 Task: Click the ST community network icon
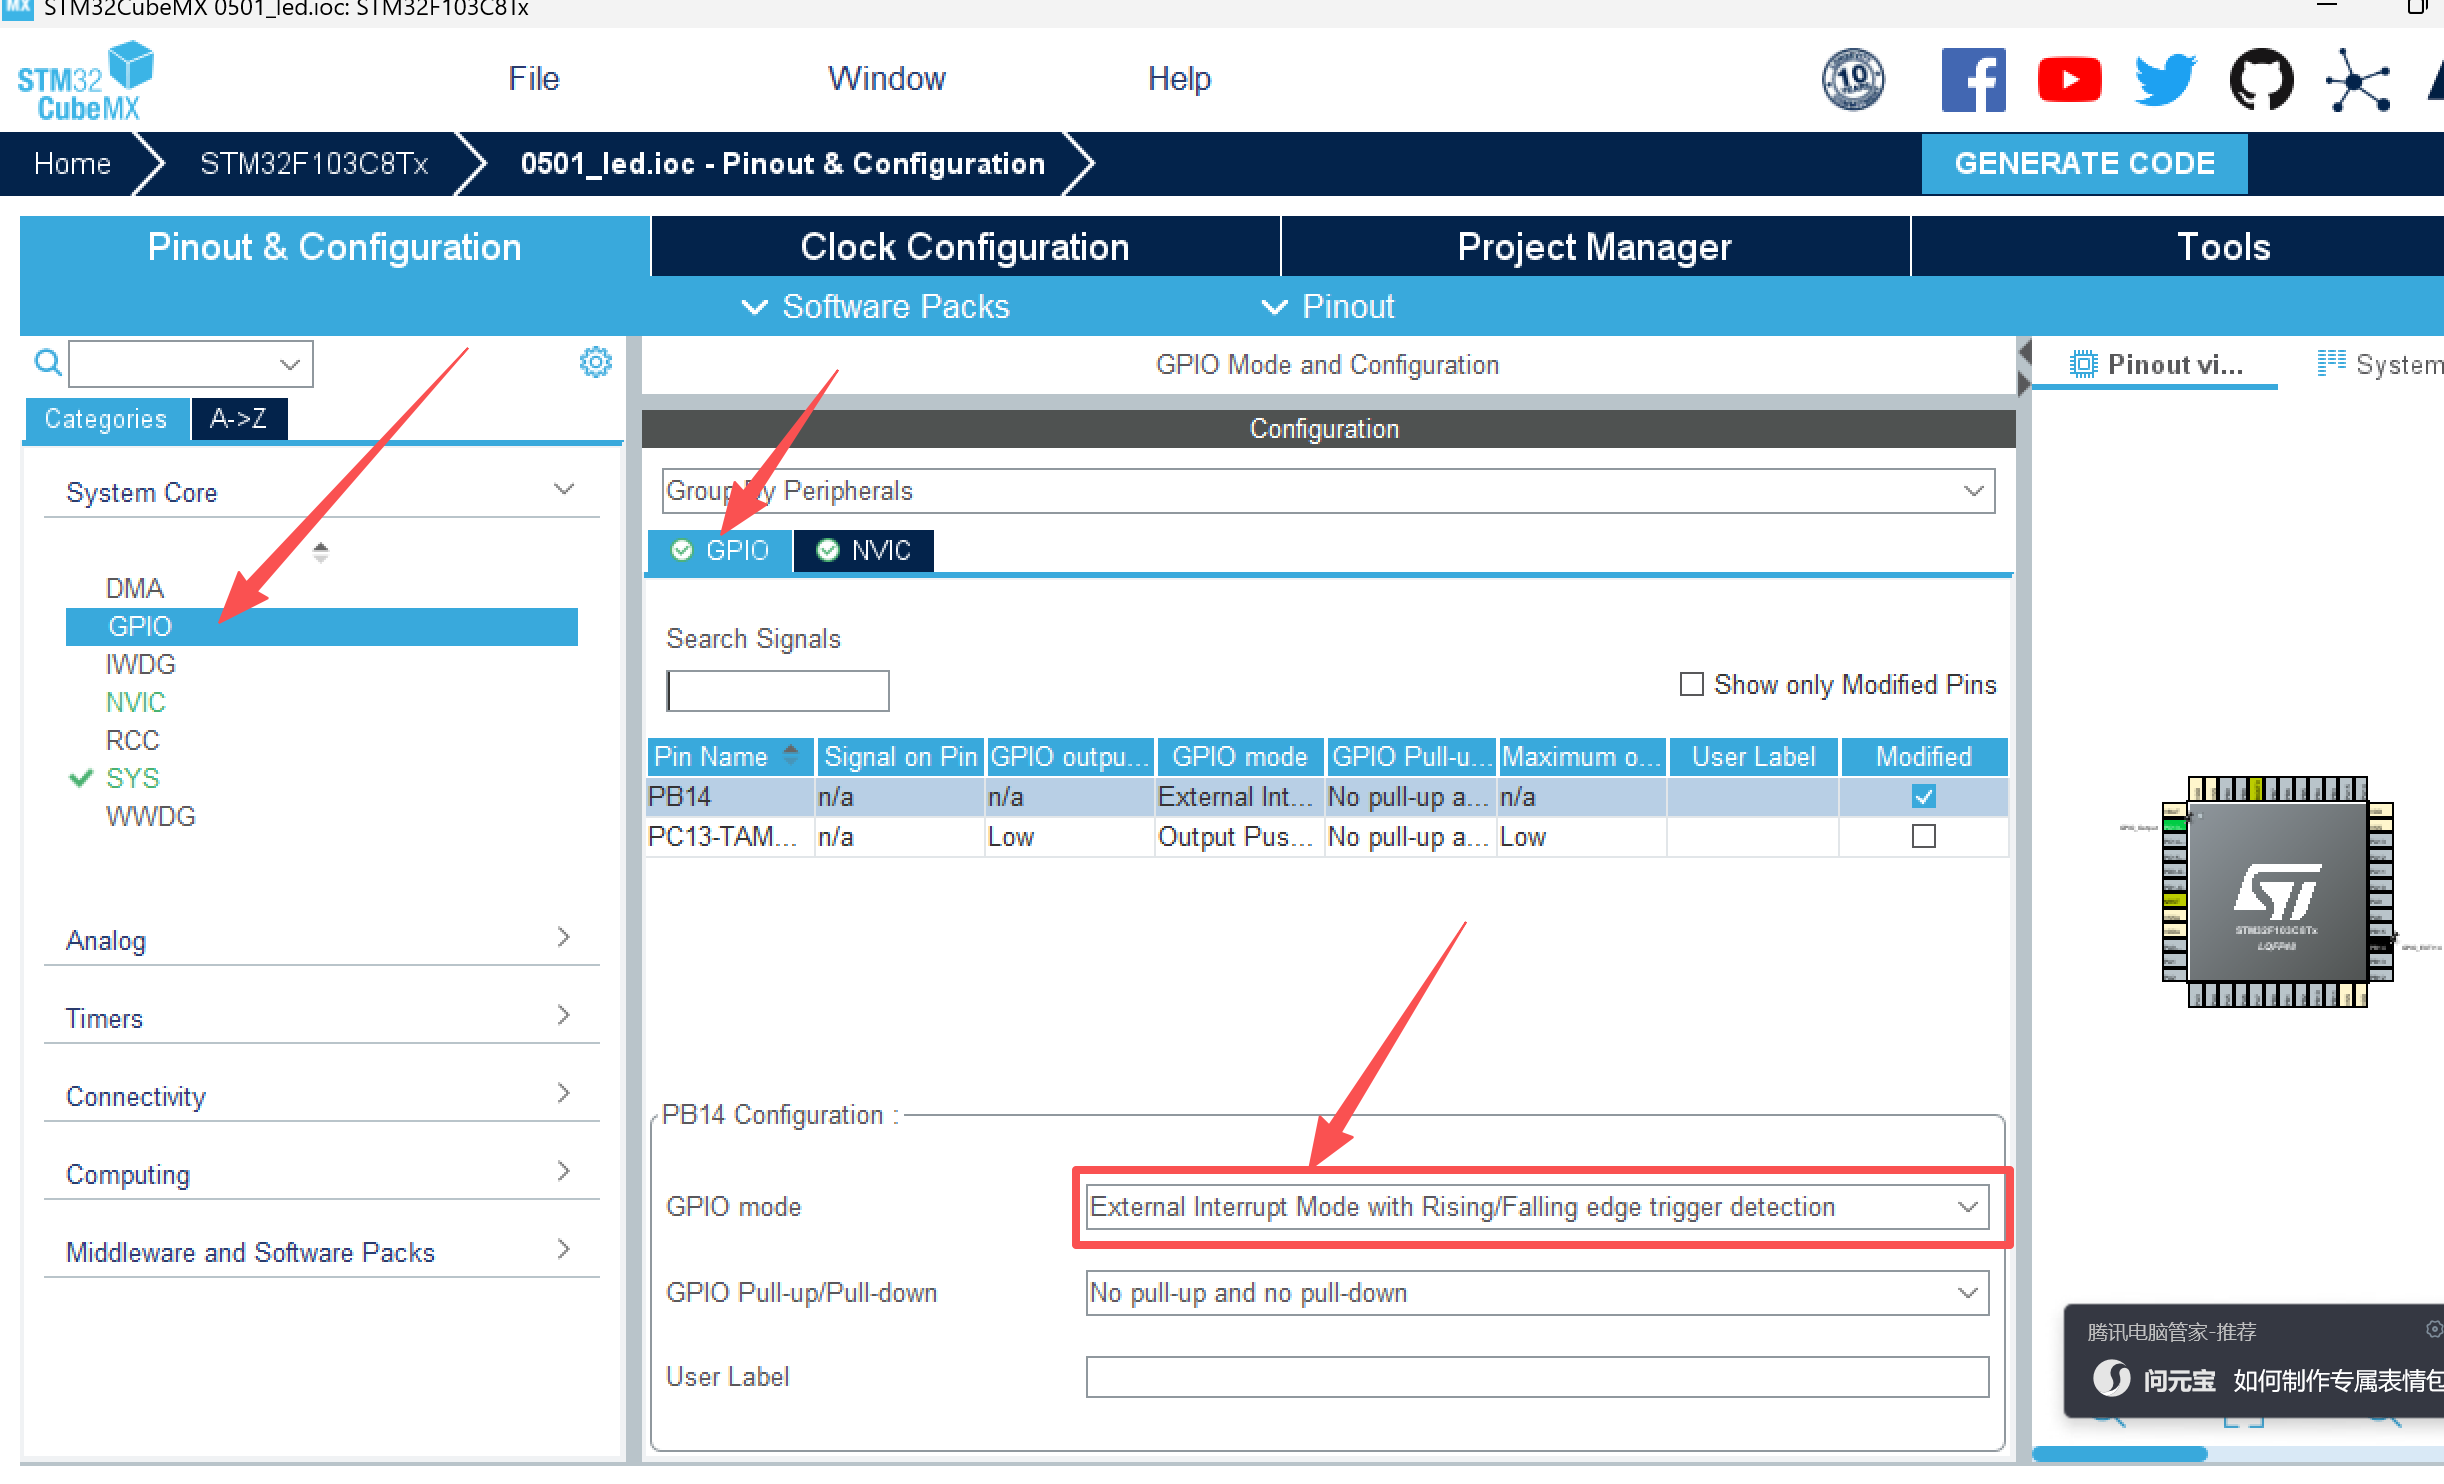[x=2357, y=80]
